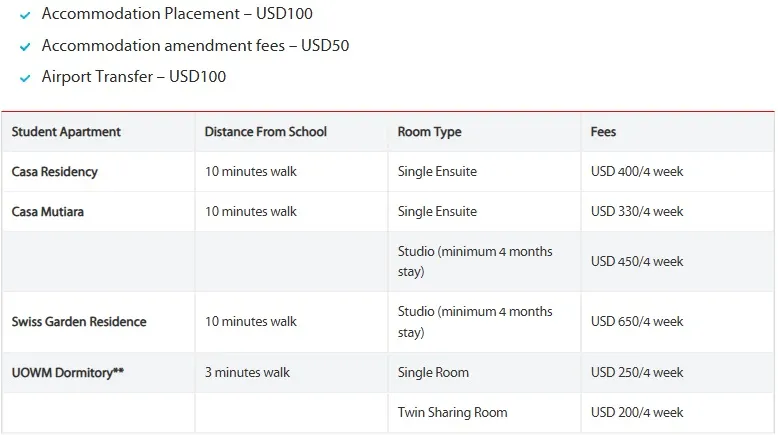778x435 pixels.
Task: Click the checkmark beside Accommodation Placement
Action: pyautogui.click(x=25, y=16)
